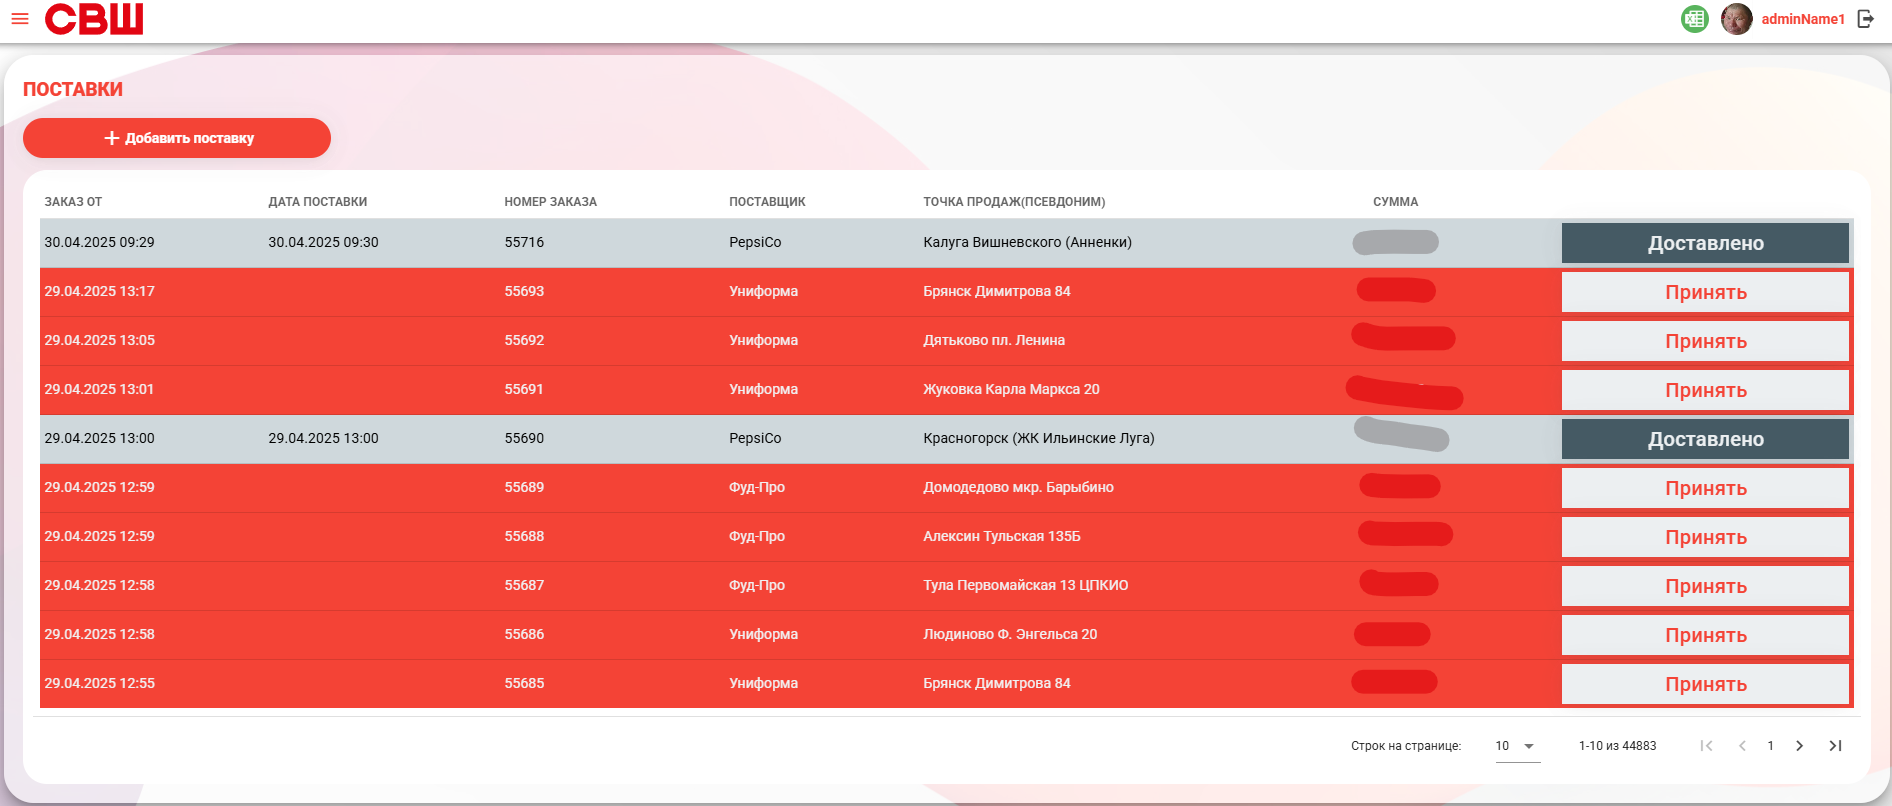
Task: Open the adminName1 user avatar
Action: [1737, 19]
